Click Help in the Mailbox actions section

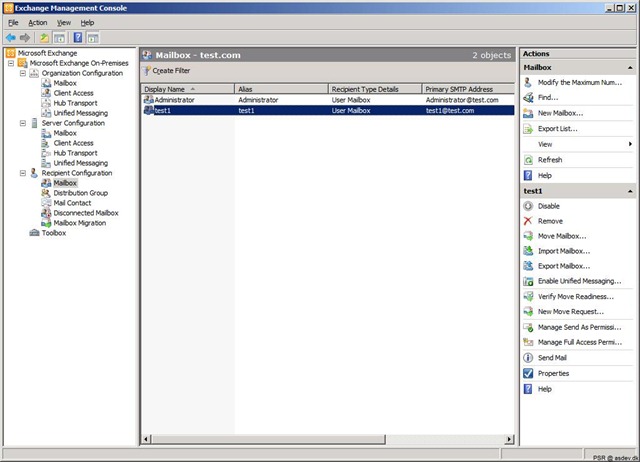(544, 175)
